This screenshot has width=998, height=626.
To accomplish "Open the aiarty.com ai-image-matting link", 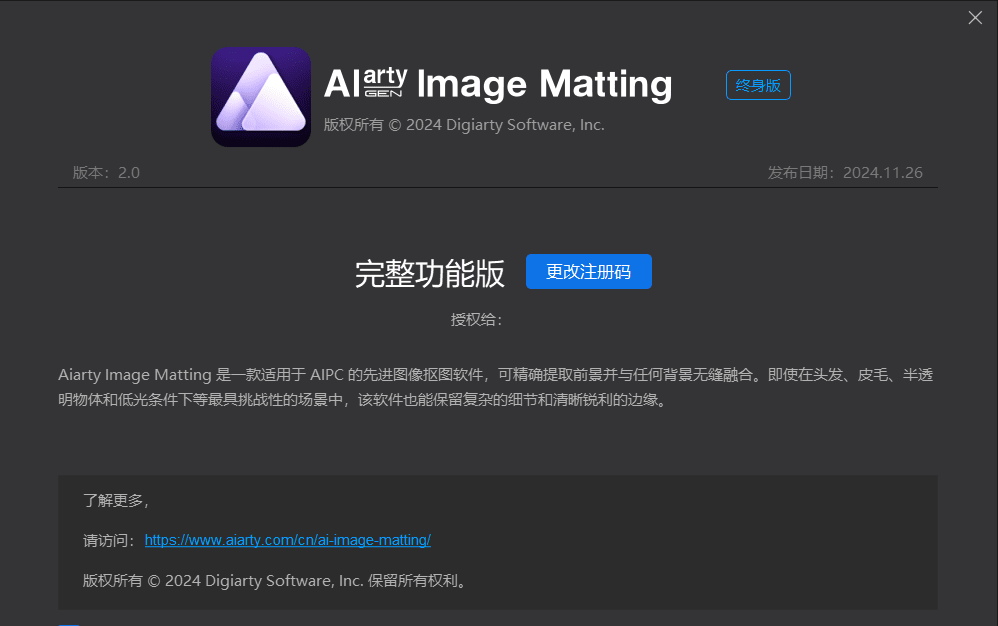I will click(287, 540).
